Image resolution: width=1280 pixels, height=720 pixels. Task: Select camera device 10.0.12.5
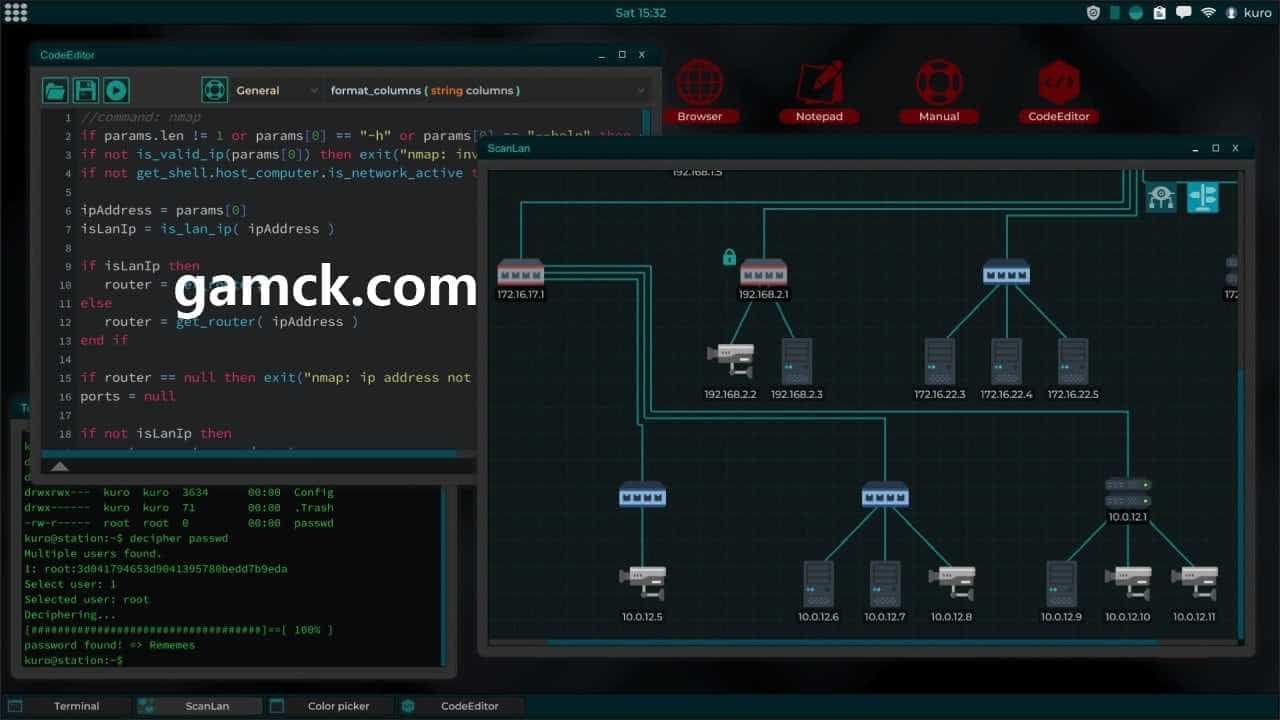click(x=642, y=582)
